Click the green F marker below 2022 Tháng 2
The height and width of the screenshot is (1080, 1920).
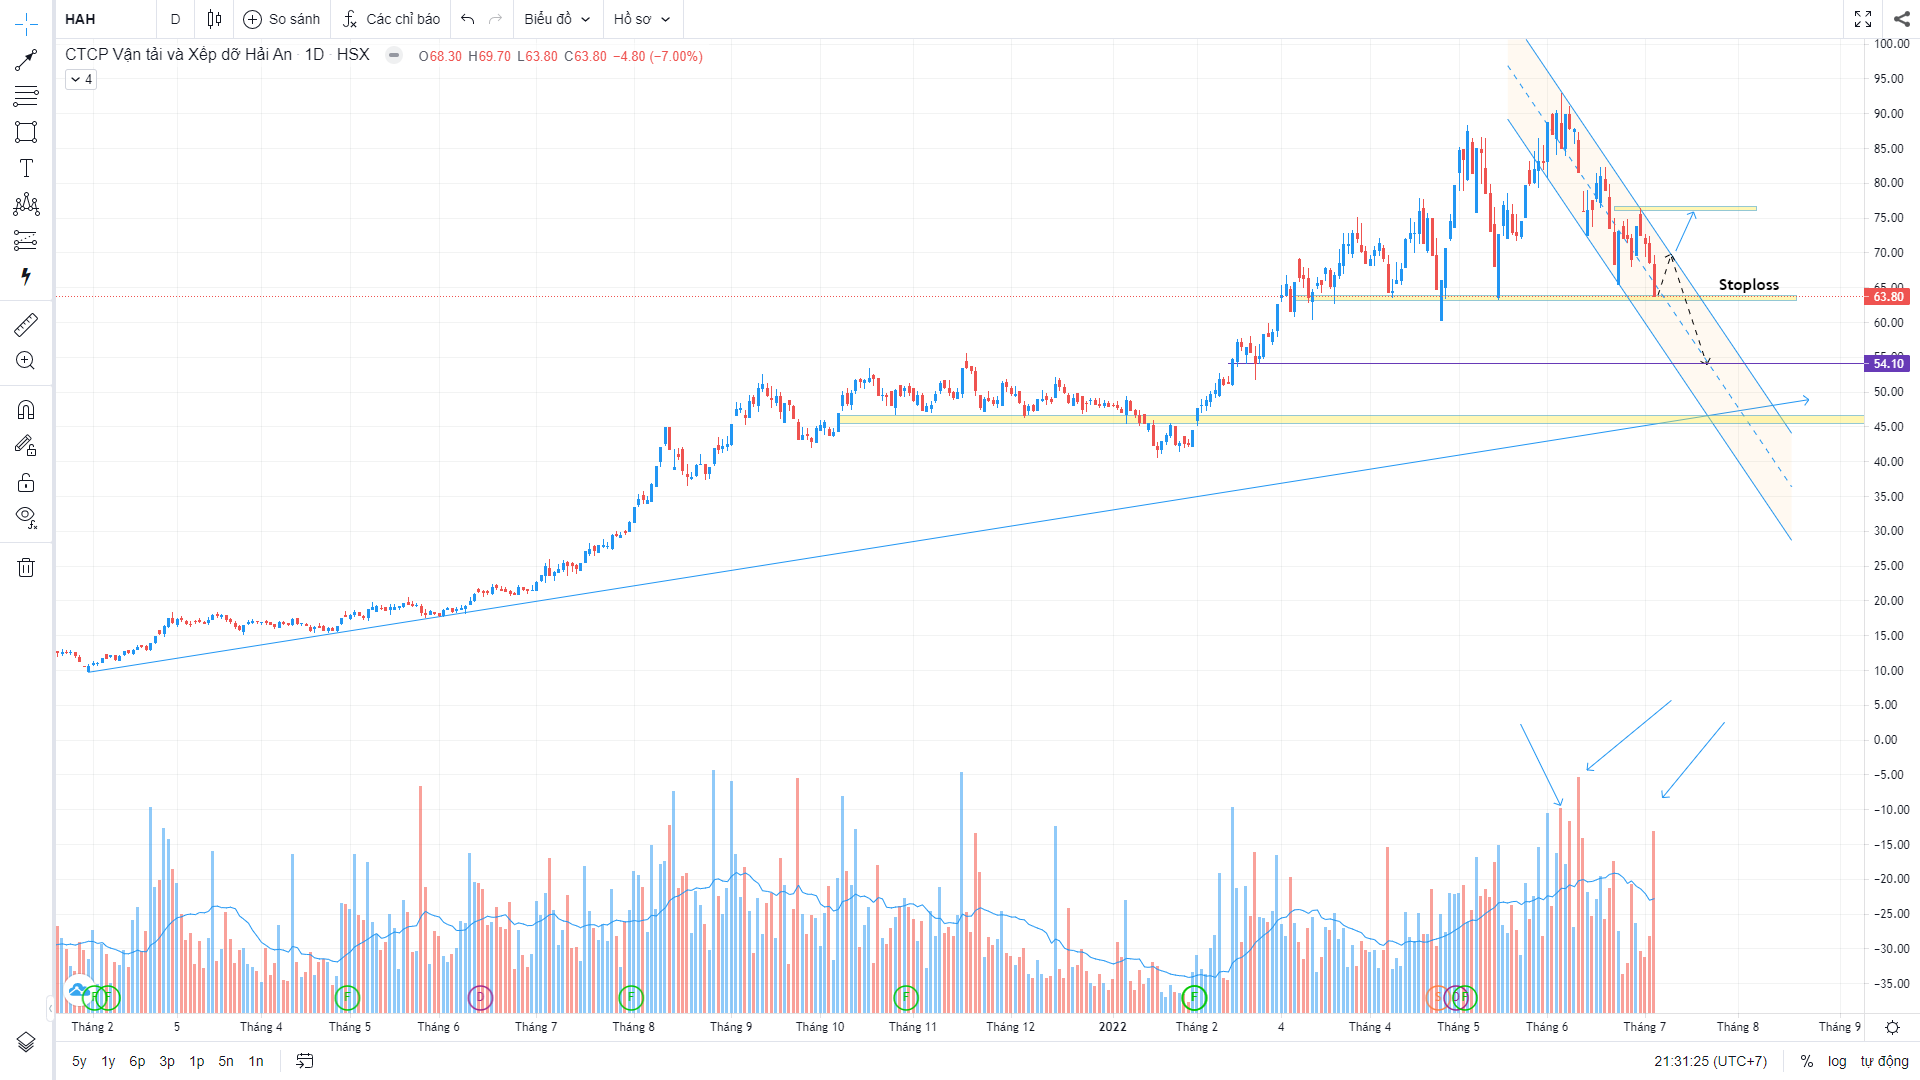coord(1194,997)
